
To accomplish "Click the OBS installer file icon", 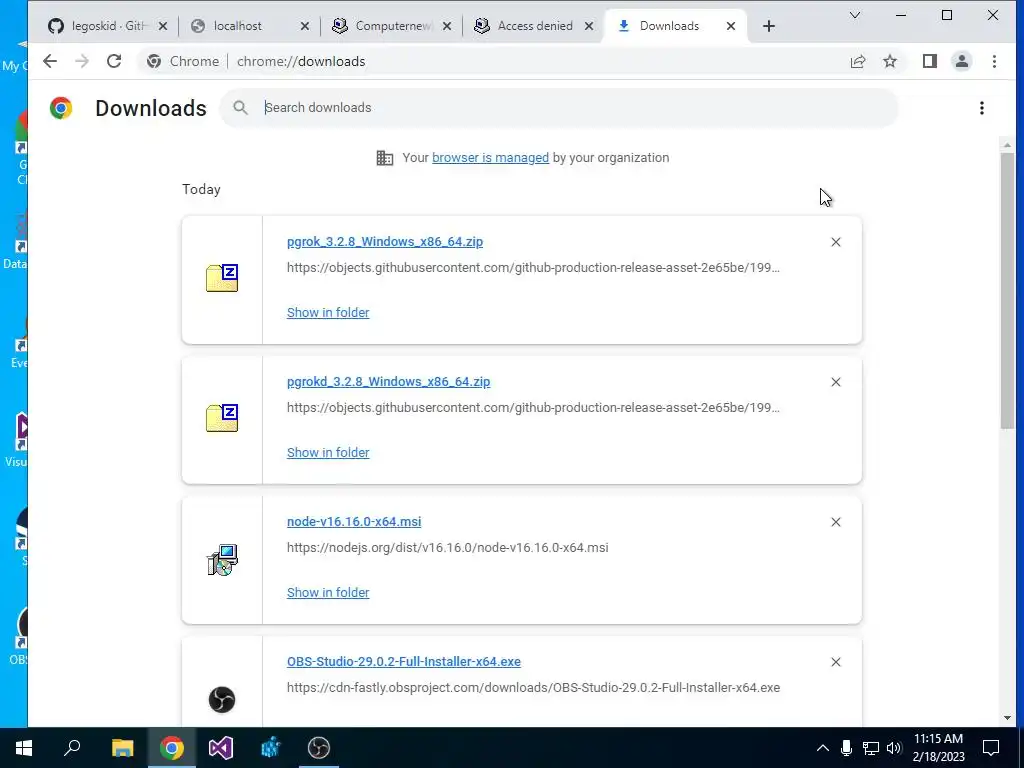I will click(222, 699).
